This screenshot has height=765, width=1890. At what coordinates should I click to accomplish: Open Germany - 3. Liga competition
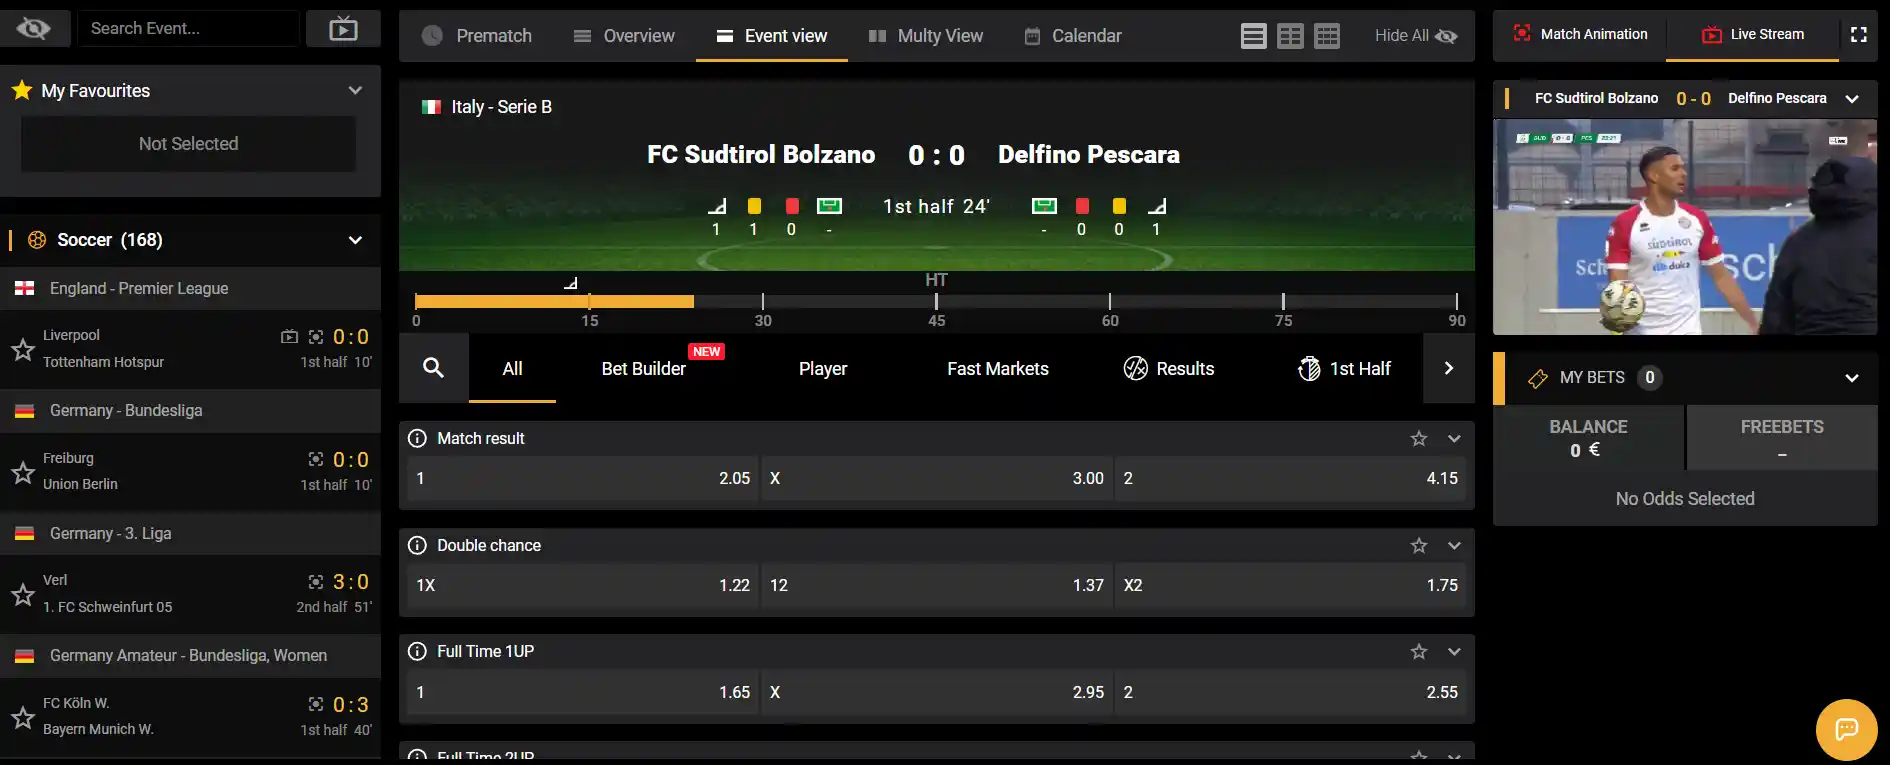point(190,534)
